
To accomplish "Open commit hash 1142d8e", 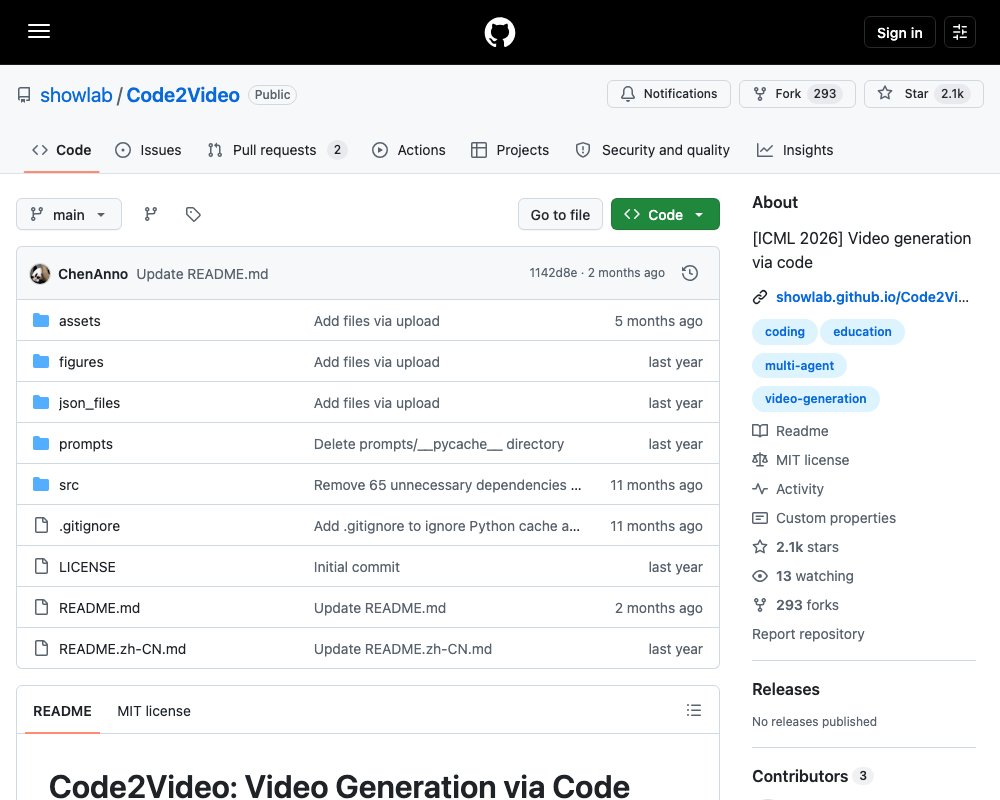I will 553,273.
